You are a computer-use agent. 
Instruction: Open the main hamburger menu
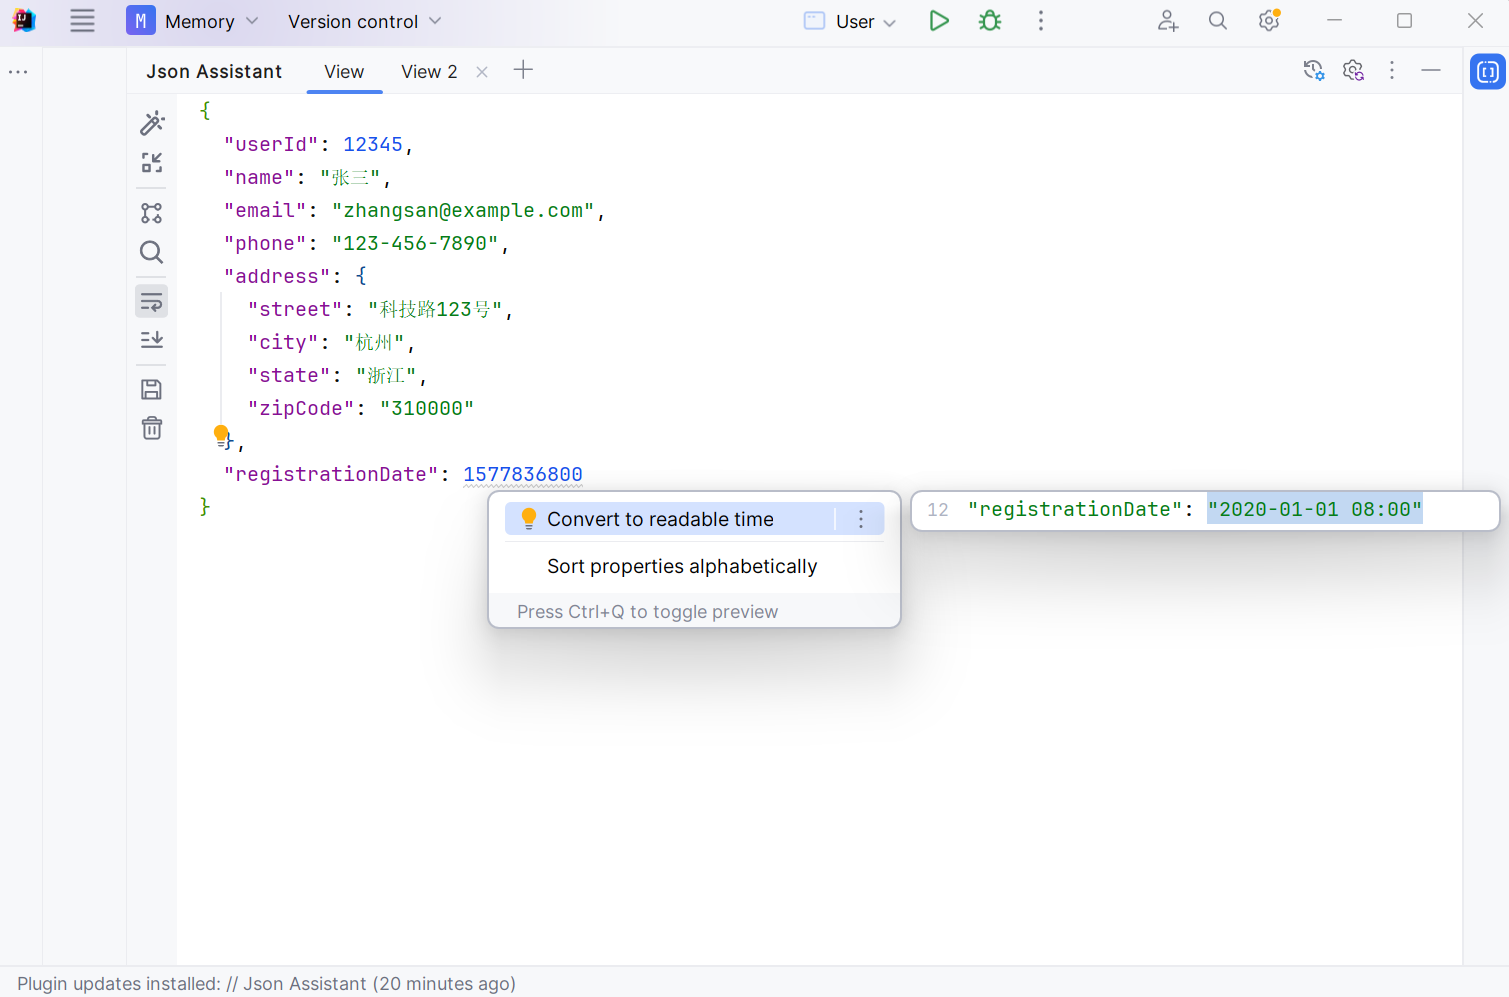[82, 21]
